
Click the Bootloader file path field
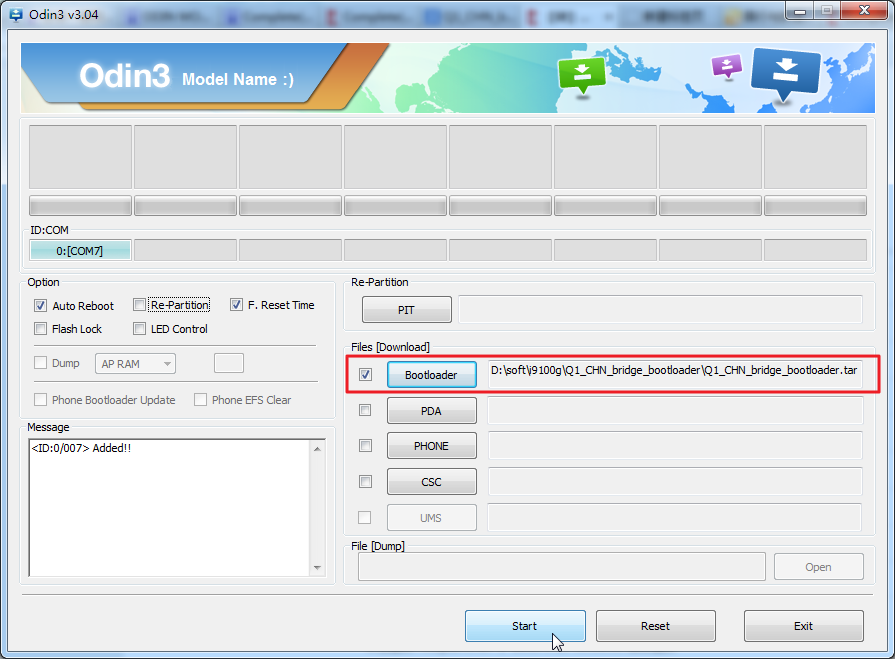tap(675, 374)
